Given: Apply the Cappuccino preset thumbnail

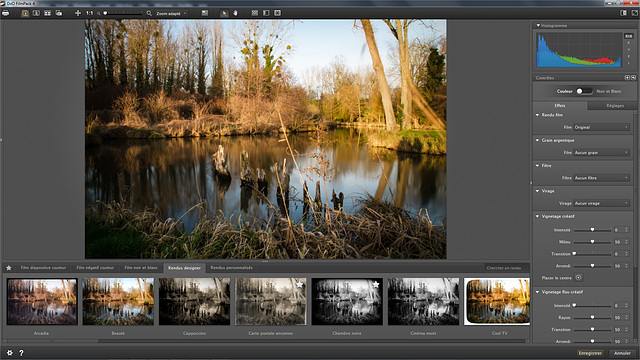Looking at the screenshot, I should [194, 302].
